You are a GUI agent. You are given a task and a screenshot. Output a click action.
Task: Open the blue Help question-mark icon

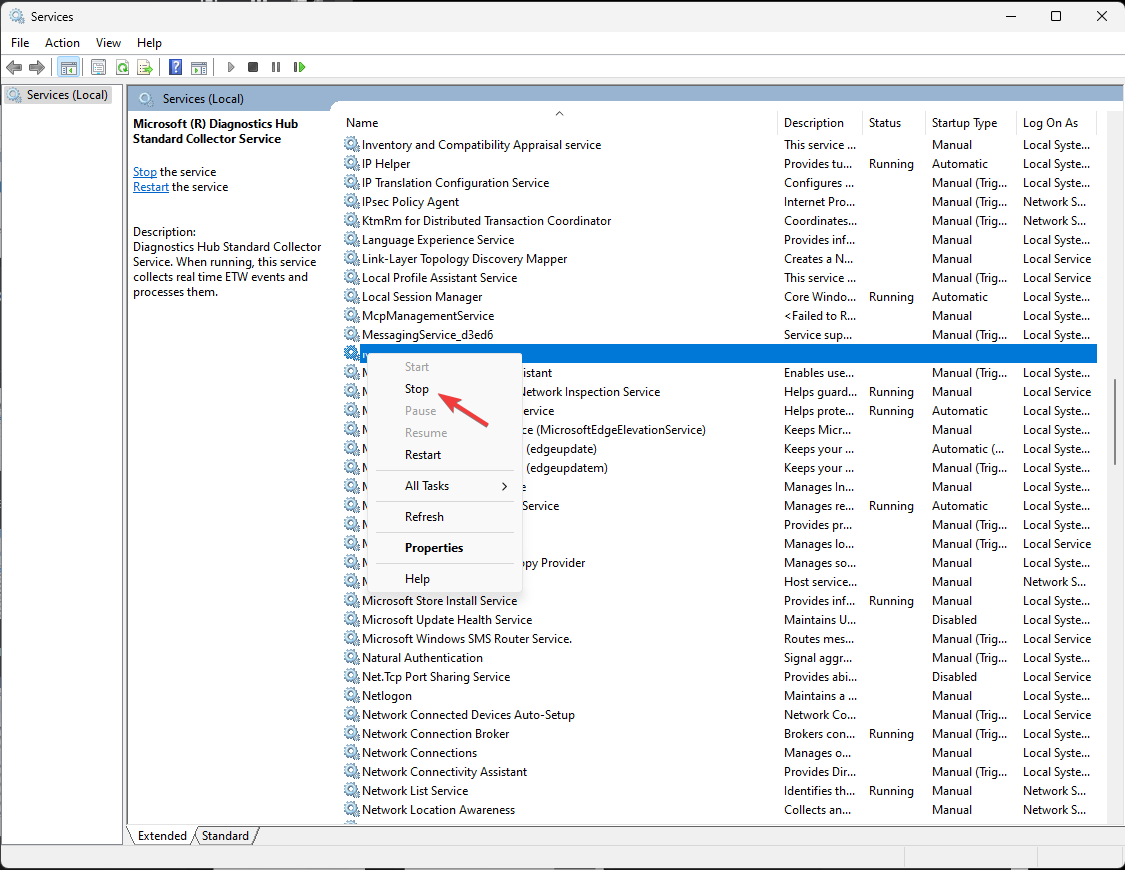pyautogui.click(x=175, y=67)
